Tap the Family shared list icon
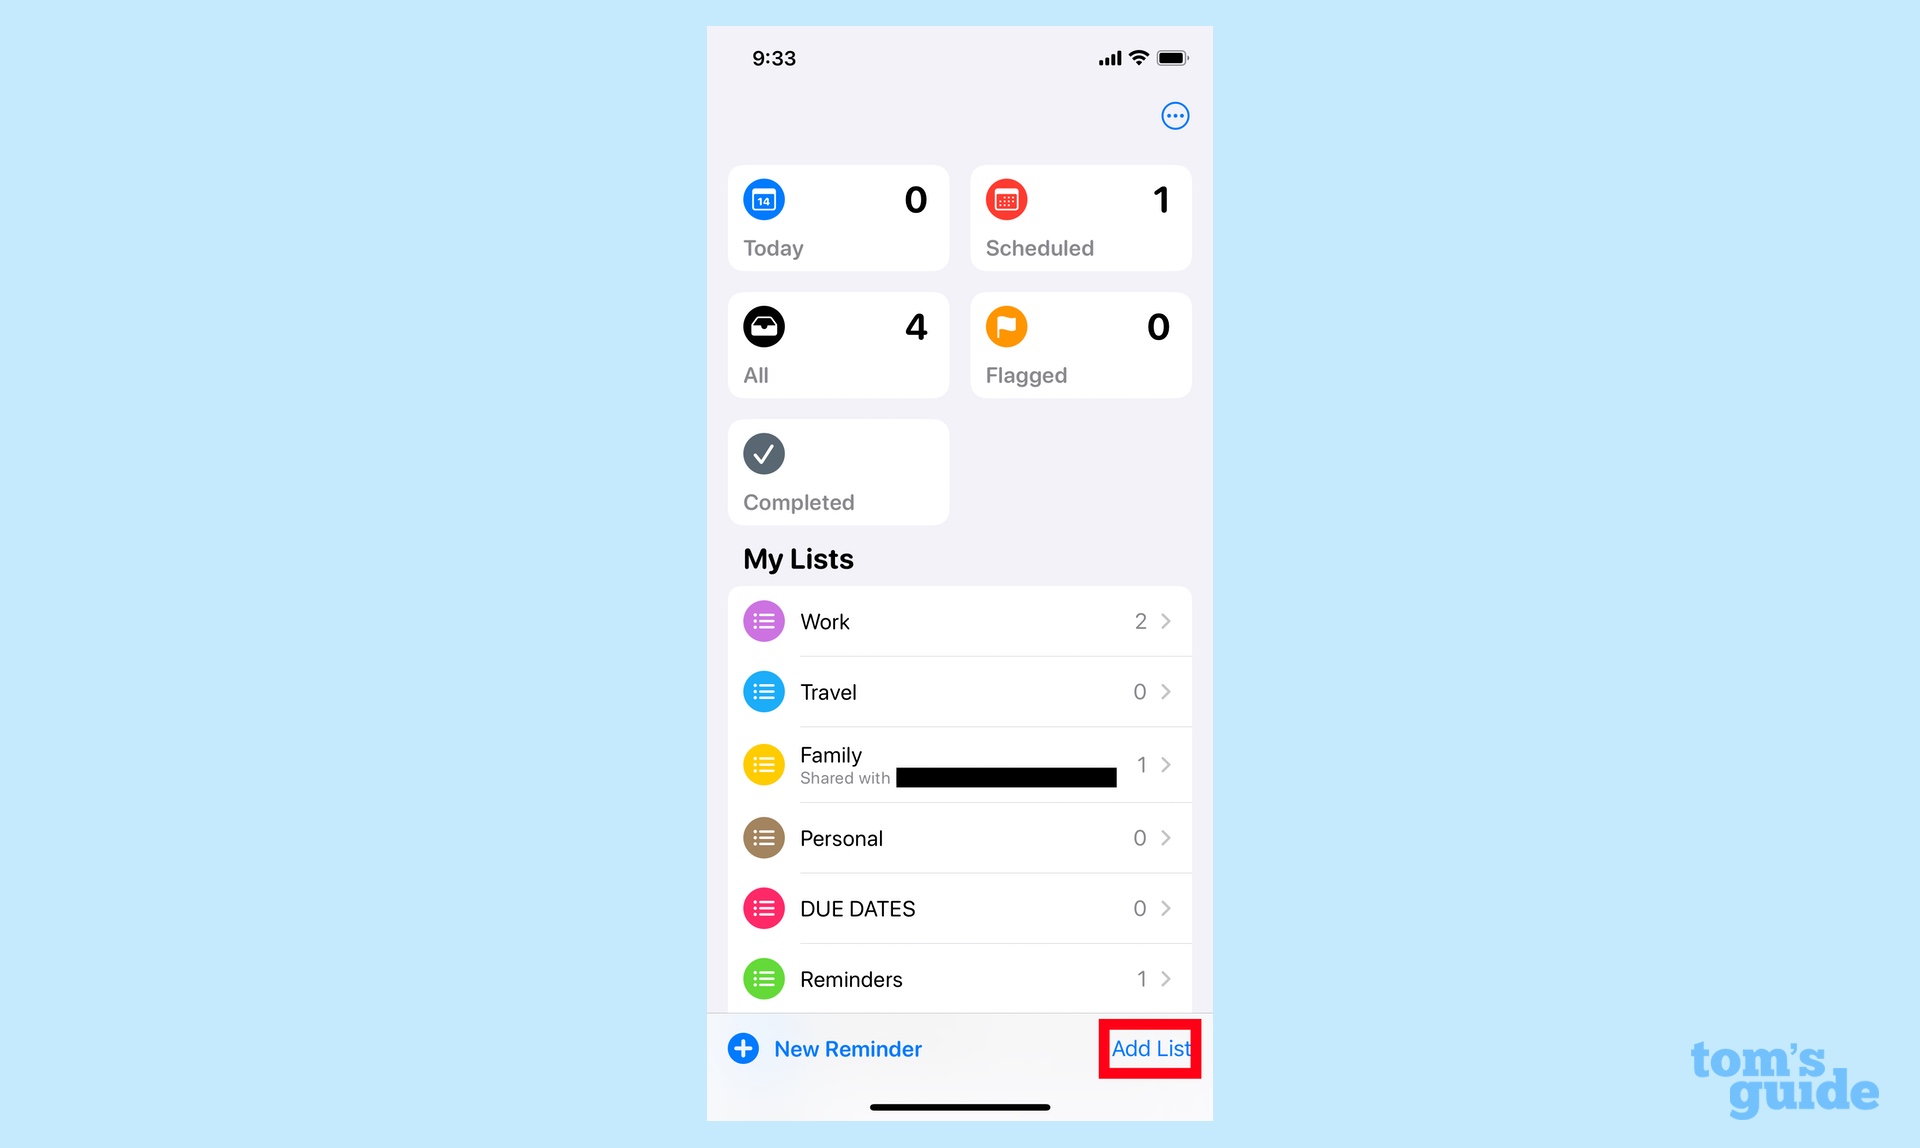The image size is (1920, 1148). pyautogui.click(x=761, y=764)
